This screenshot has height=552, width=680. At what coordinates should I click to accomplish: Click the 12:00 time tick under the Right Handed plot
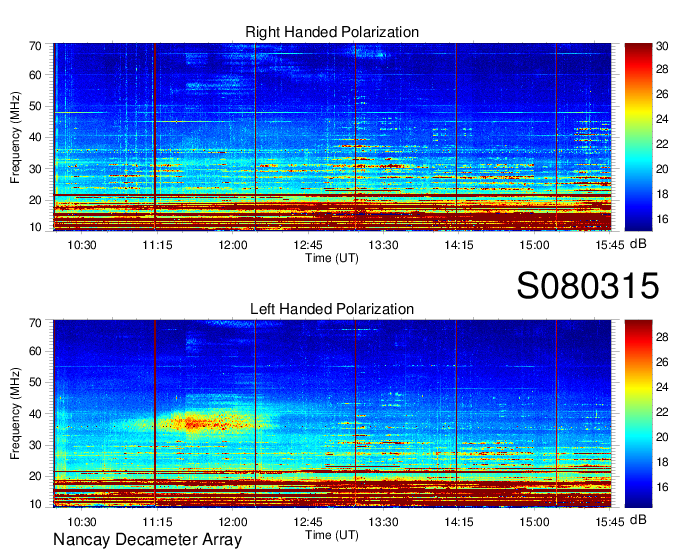pos(233,245)
